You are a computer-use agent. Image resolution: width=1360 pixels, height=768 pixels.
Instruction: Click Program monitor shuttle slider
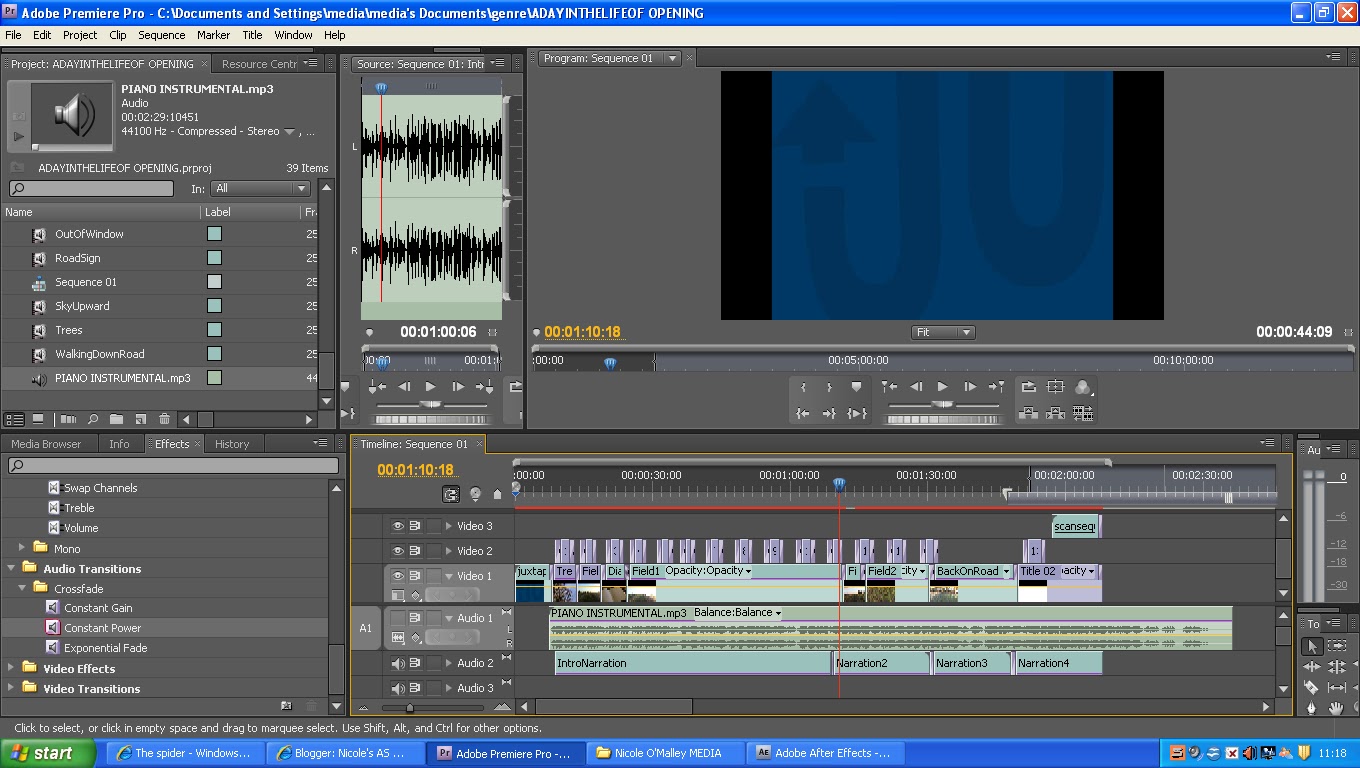coord(943,405)
